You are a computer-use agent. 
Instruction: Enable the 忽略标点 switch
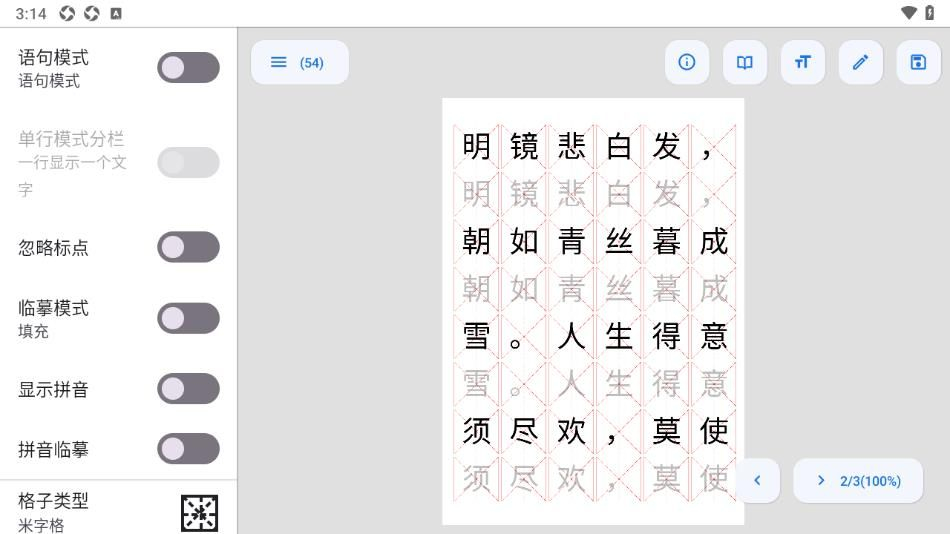[188, 247]
